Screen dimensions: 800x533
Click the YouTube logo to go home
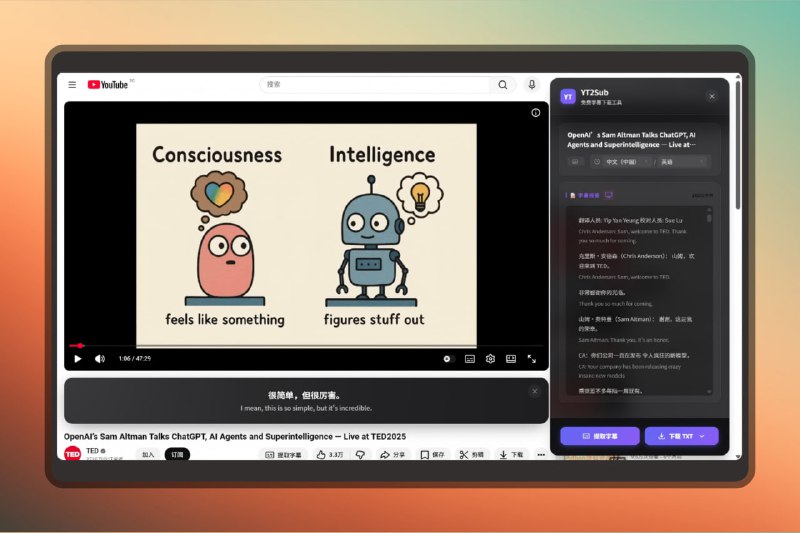(x=108, y=85)
